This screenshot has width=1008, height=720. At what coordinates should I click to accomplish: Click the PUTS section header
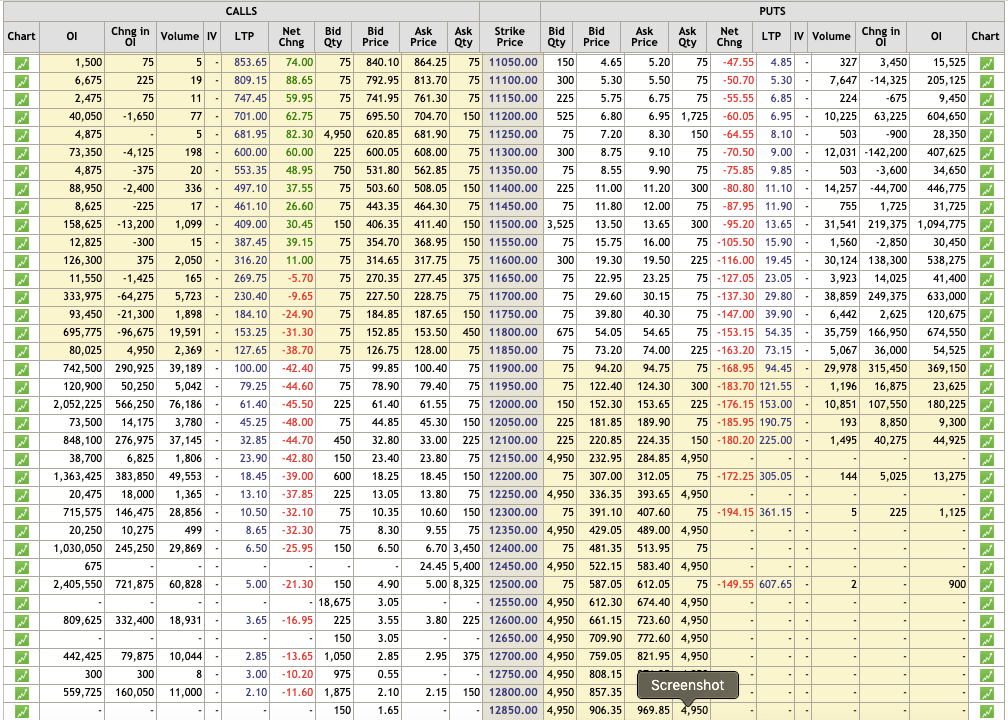pos(772,11)
